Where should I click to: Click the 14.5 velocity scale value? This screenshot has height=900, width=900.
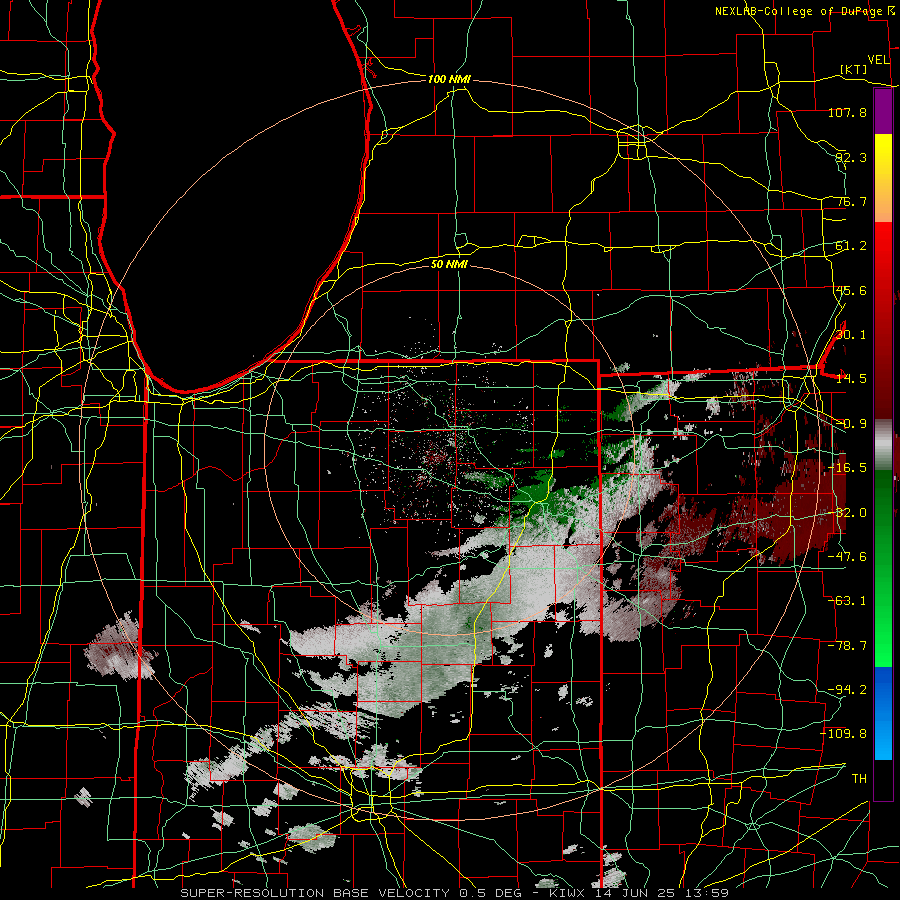click(851, 379)
